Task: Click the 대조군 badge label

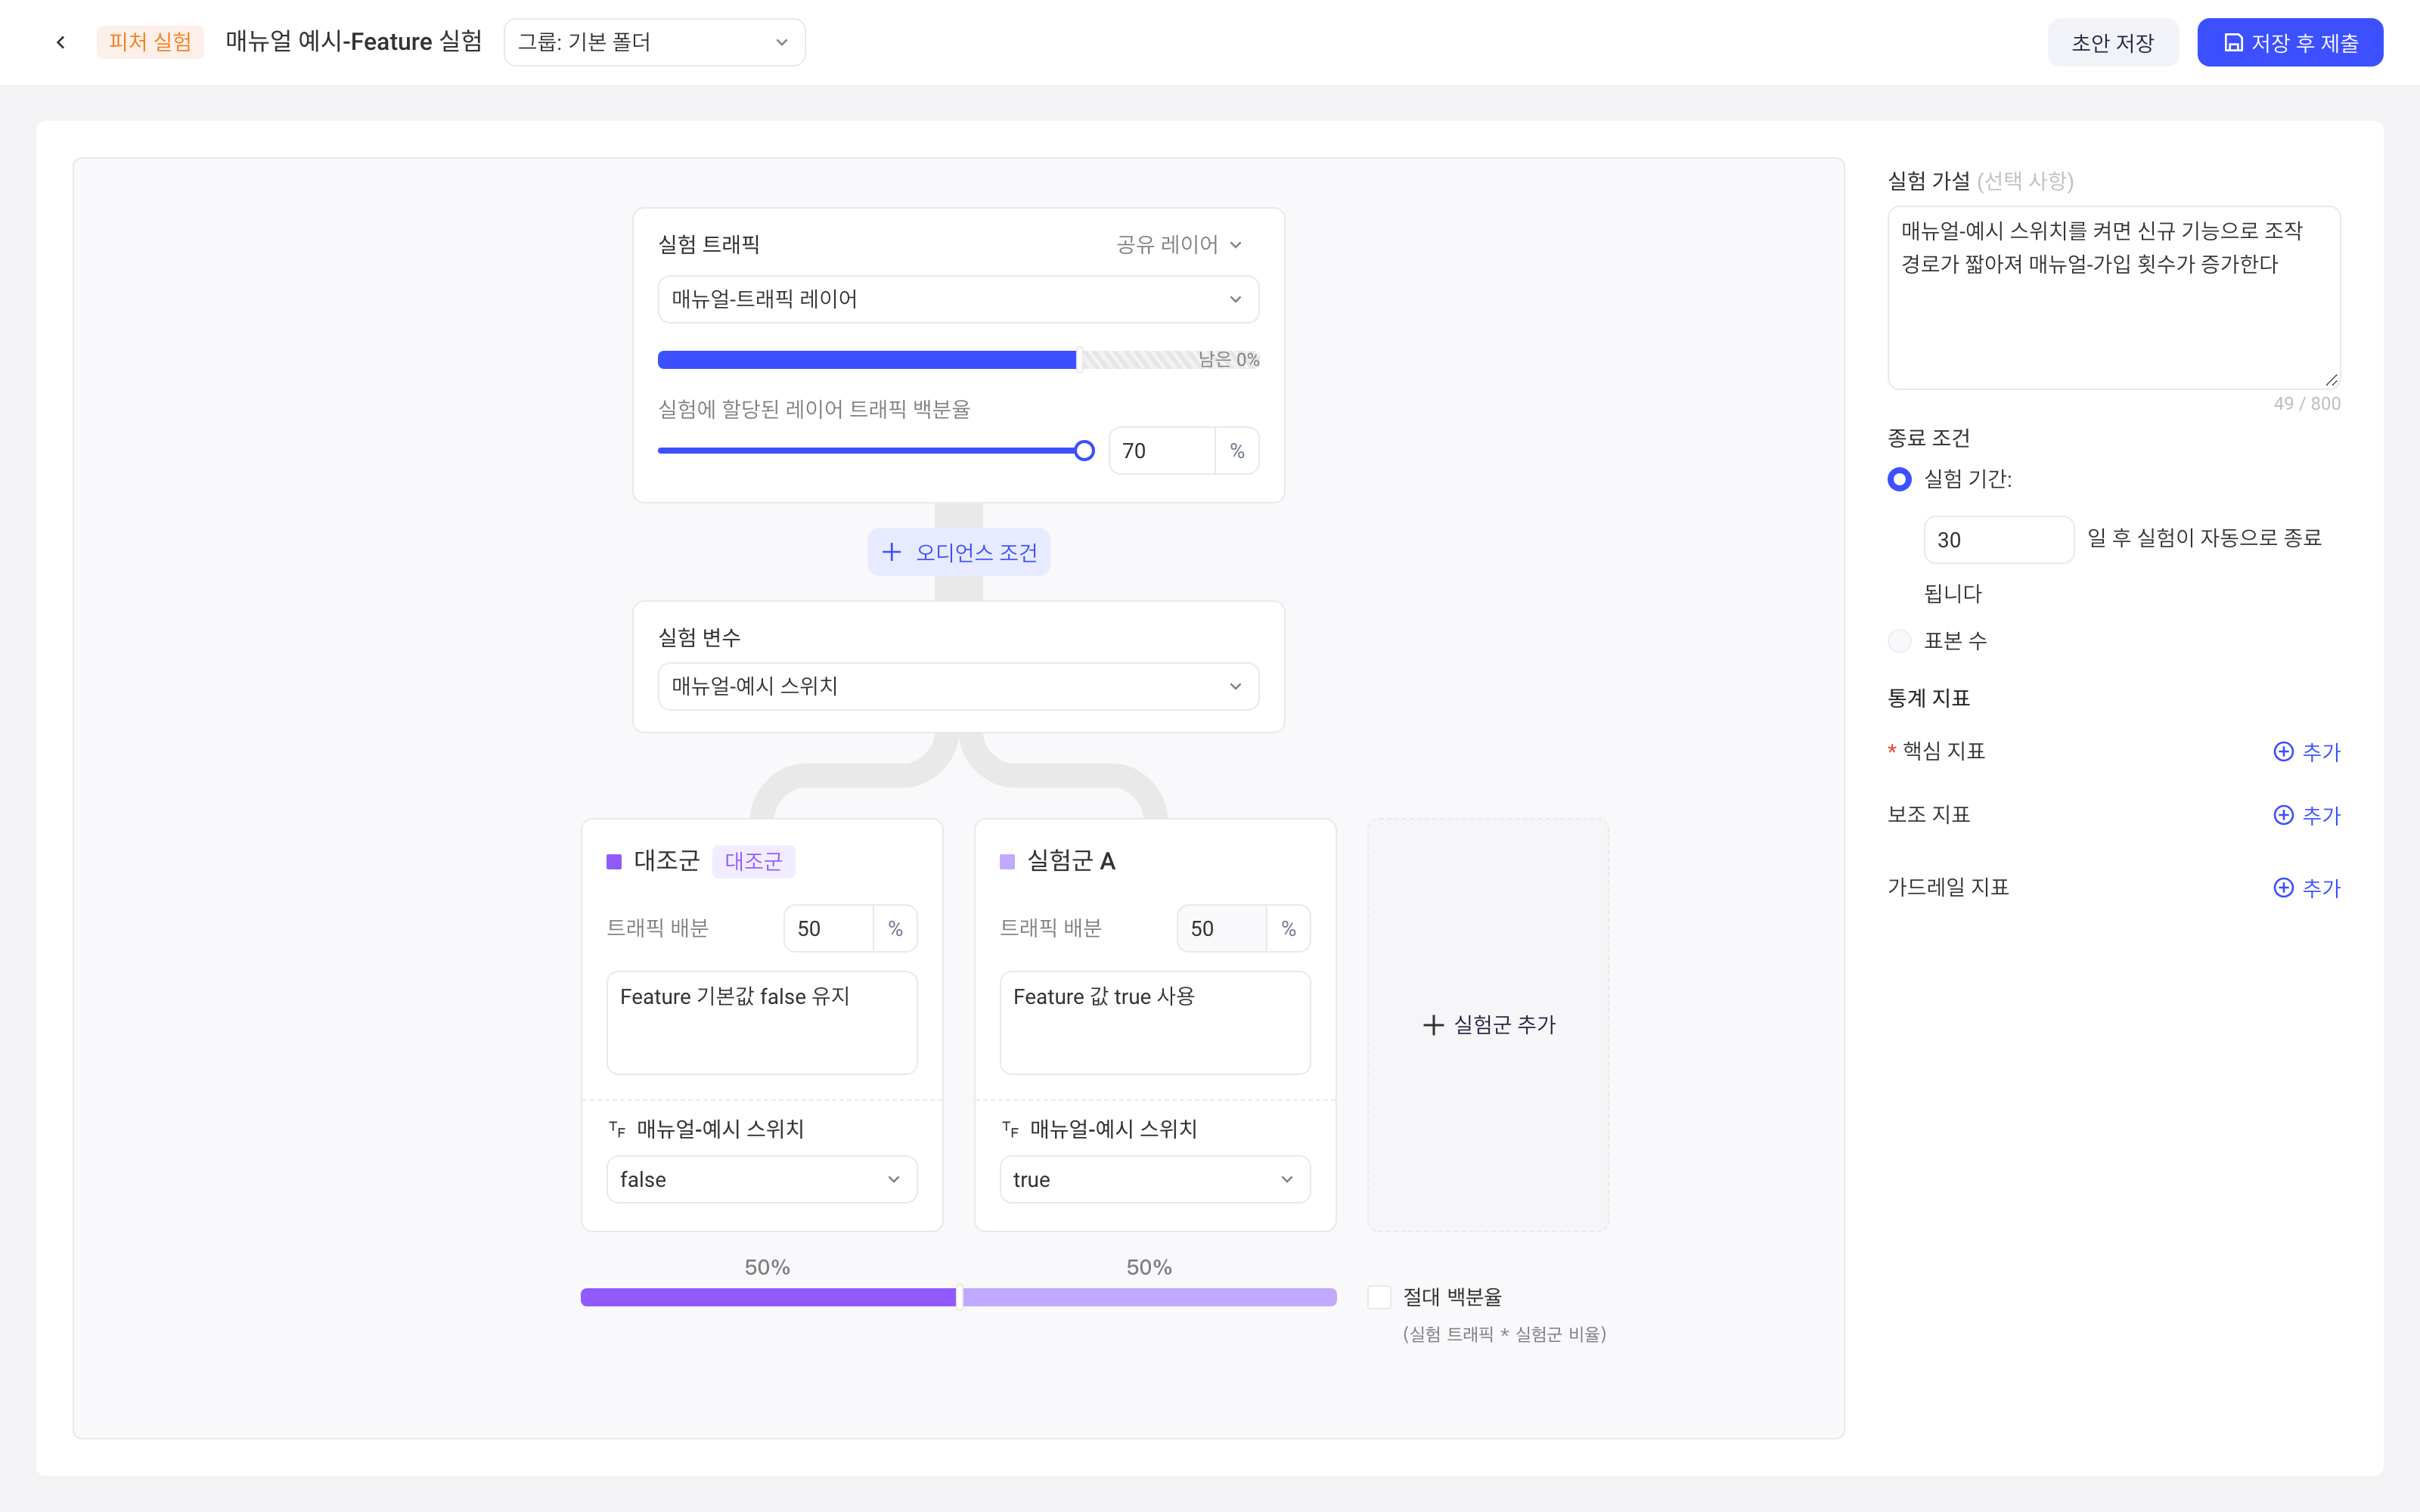Action: [x=753, y=861]
